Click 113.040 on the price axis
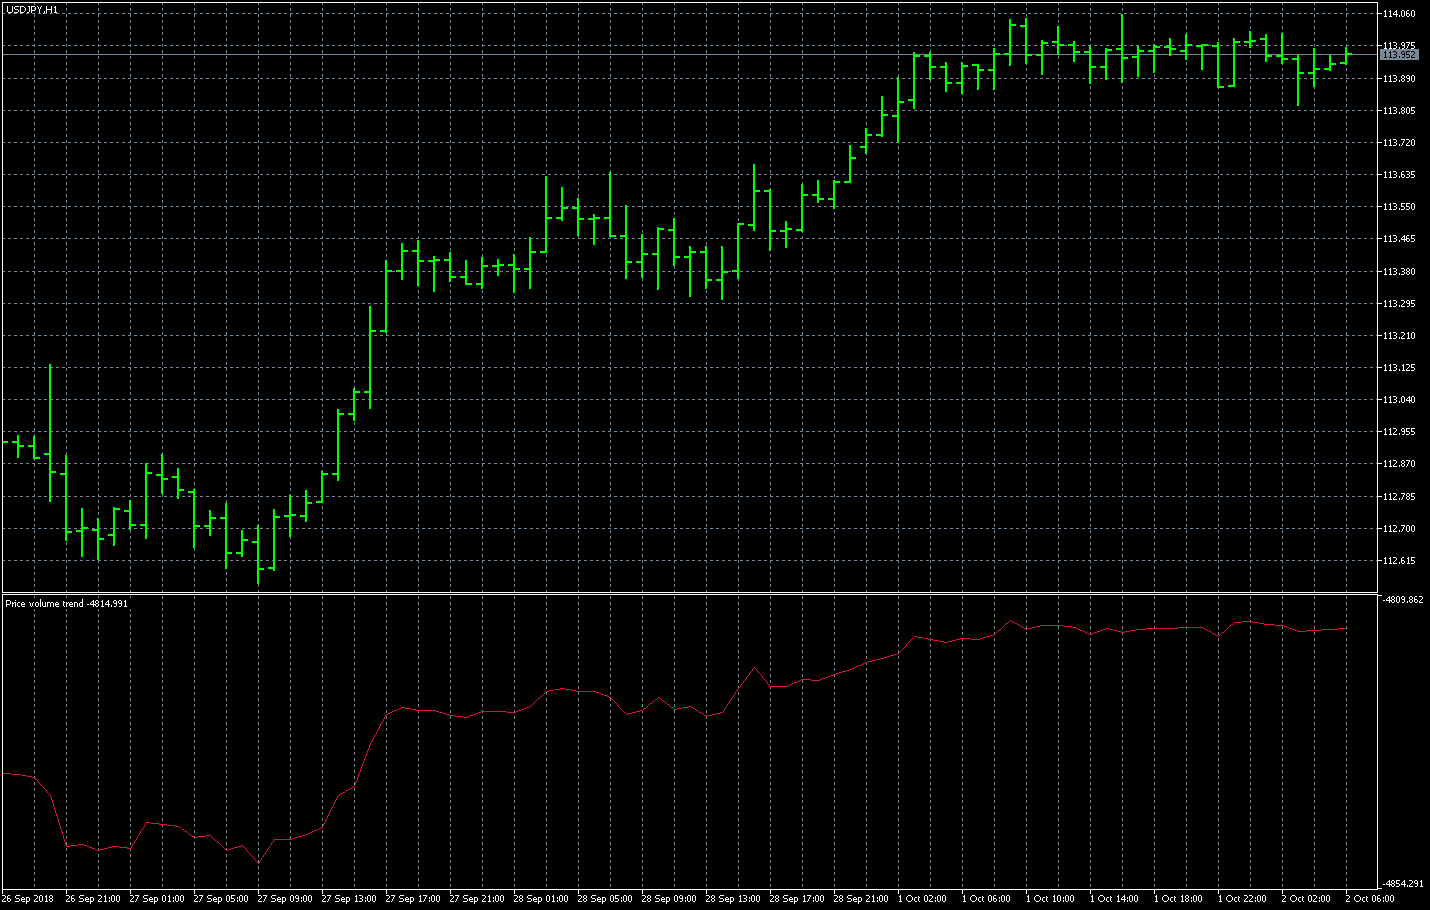This screenshot has height=910, width=1430. (x=1399, y=400)
